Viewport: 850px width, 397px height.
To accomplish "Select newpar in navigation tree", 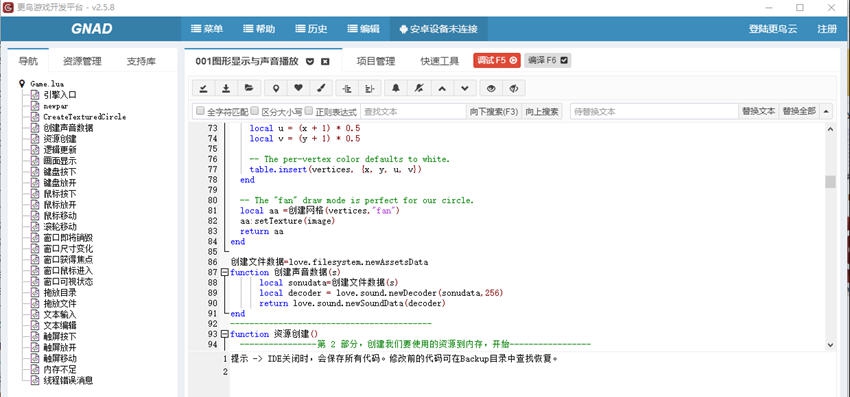I will pos(56,106).
